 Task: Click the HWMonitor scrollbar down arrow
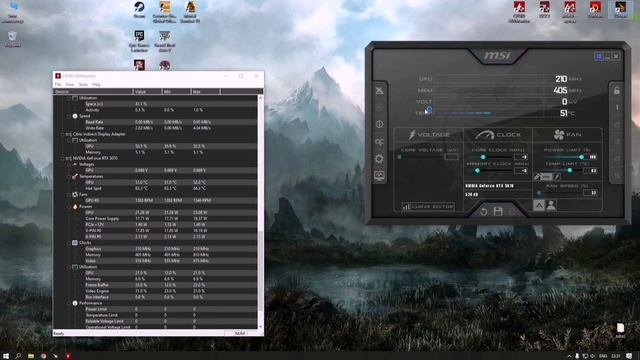tap(260, 327)
